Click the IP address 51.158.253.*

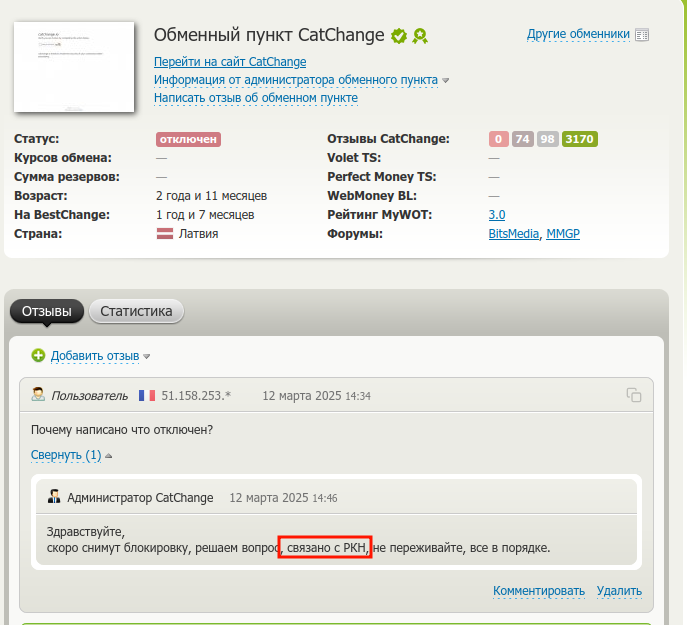196,396
